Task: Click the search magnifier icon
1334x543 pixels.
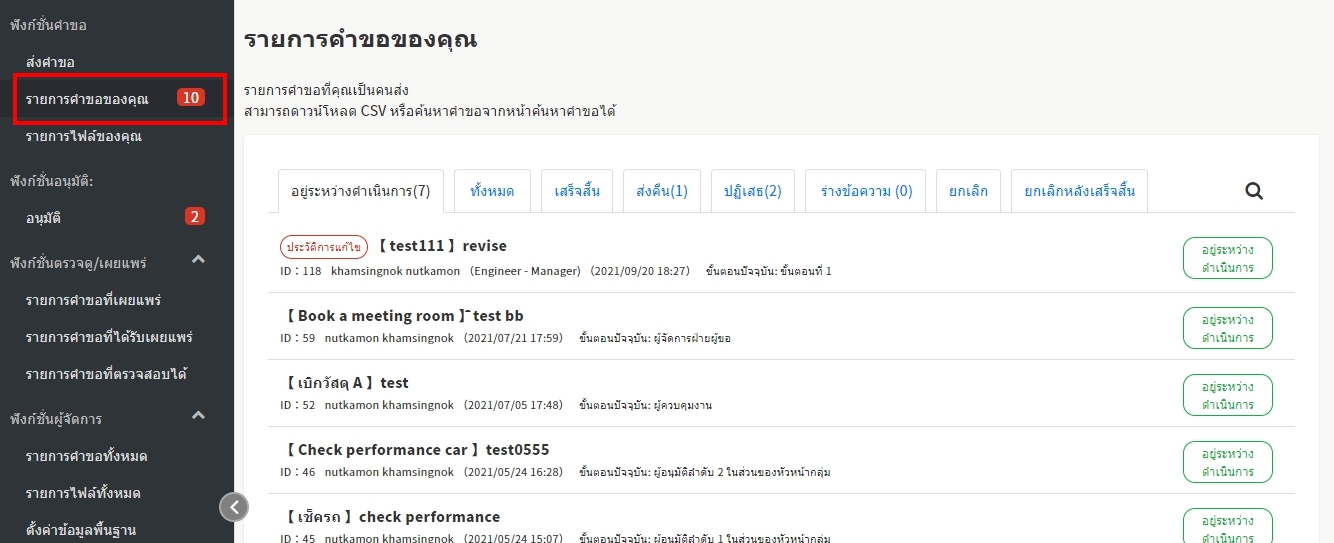Action: (x=1253, y=191)
